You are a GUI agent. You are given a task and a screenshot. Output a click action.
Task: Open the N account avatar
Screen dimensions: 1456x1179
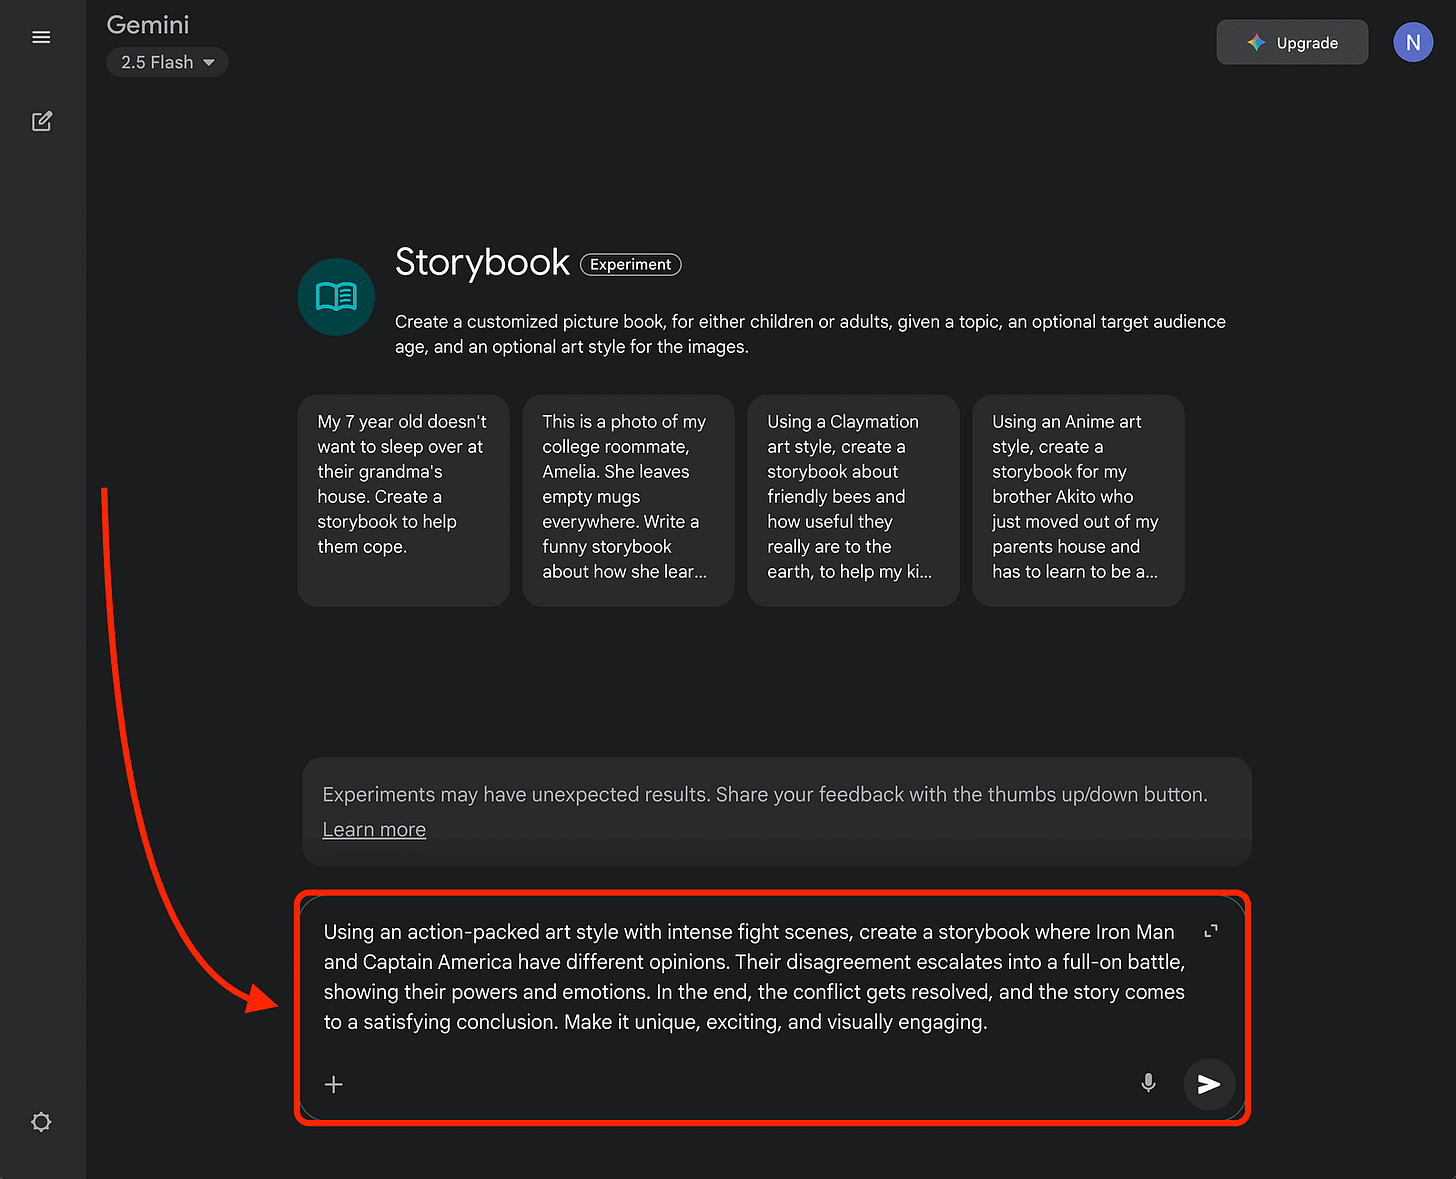click(1413, 43)
